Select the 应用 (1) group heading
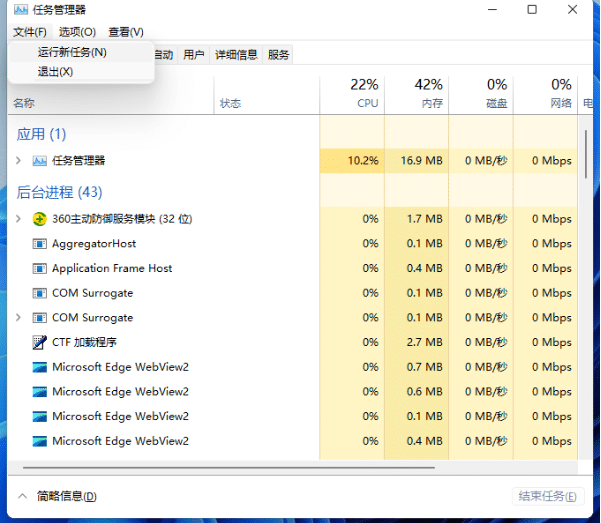The width and height of the screenshot is (601, 523). (41, 134)
